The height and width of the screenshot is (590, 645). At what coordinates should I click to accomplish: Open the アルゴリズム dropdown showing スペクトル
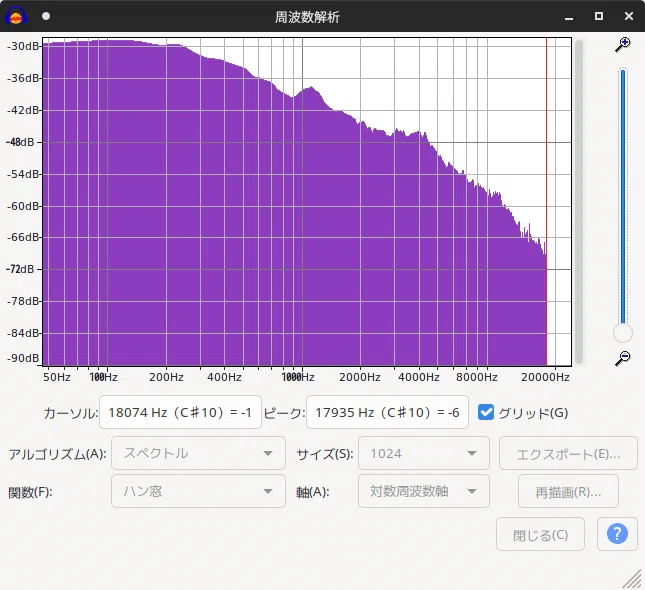(x=198, y=453)
